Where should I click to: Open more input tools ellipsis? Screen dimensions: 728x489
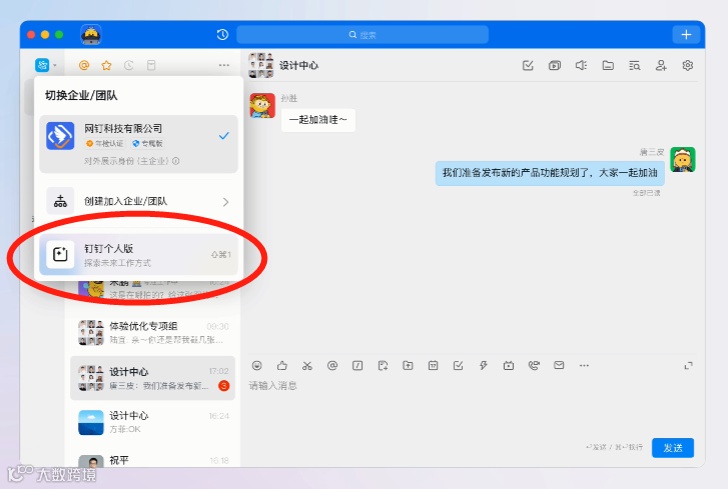[584, 365]
